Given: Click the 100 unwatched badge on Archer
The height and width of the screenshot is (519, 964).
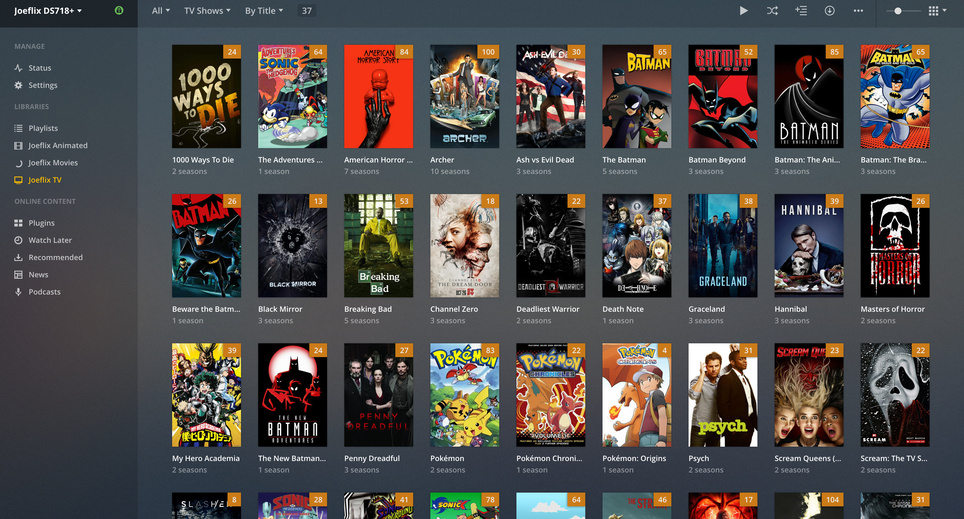Looking at the screenshot, I should 489,52.
